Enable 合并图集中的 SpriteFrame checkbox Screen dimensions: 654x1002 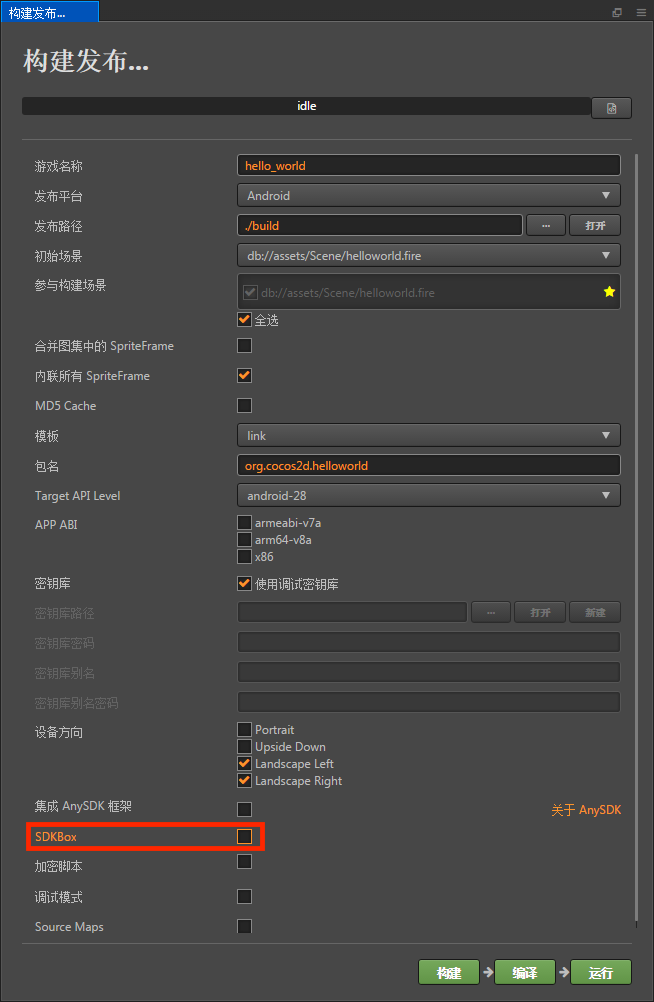coord(244,346)
